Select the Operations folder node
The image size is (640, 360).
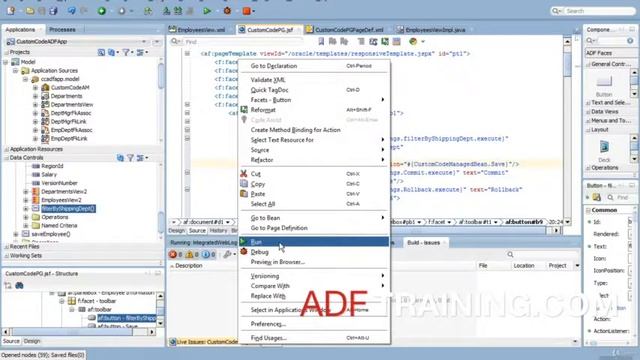(55, 217)
